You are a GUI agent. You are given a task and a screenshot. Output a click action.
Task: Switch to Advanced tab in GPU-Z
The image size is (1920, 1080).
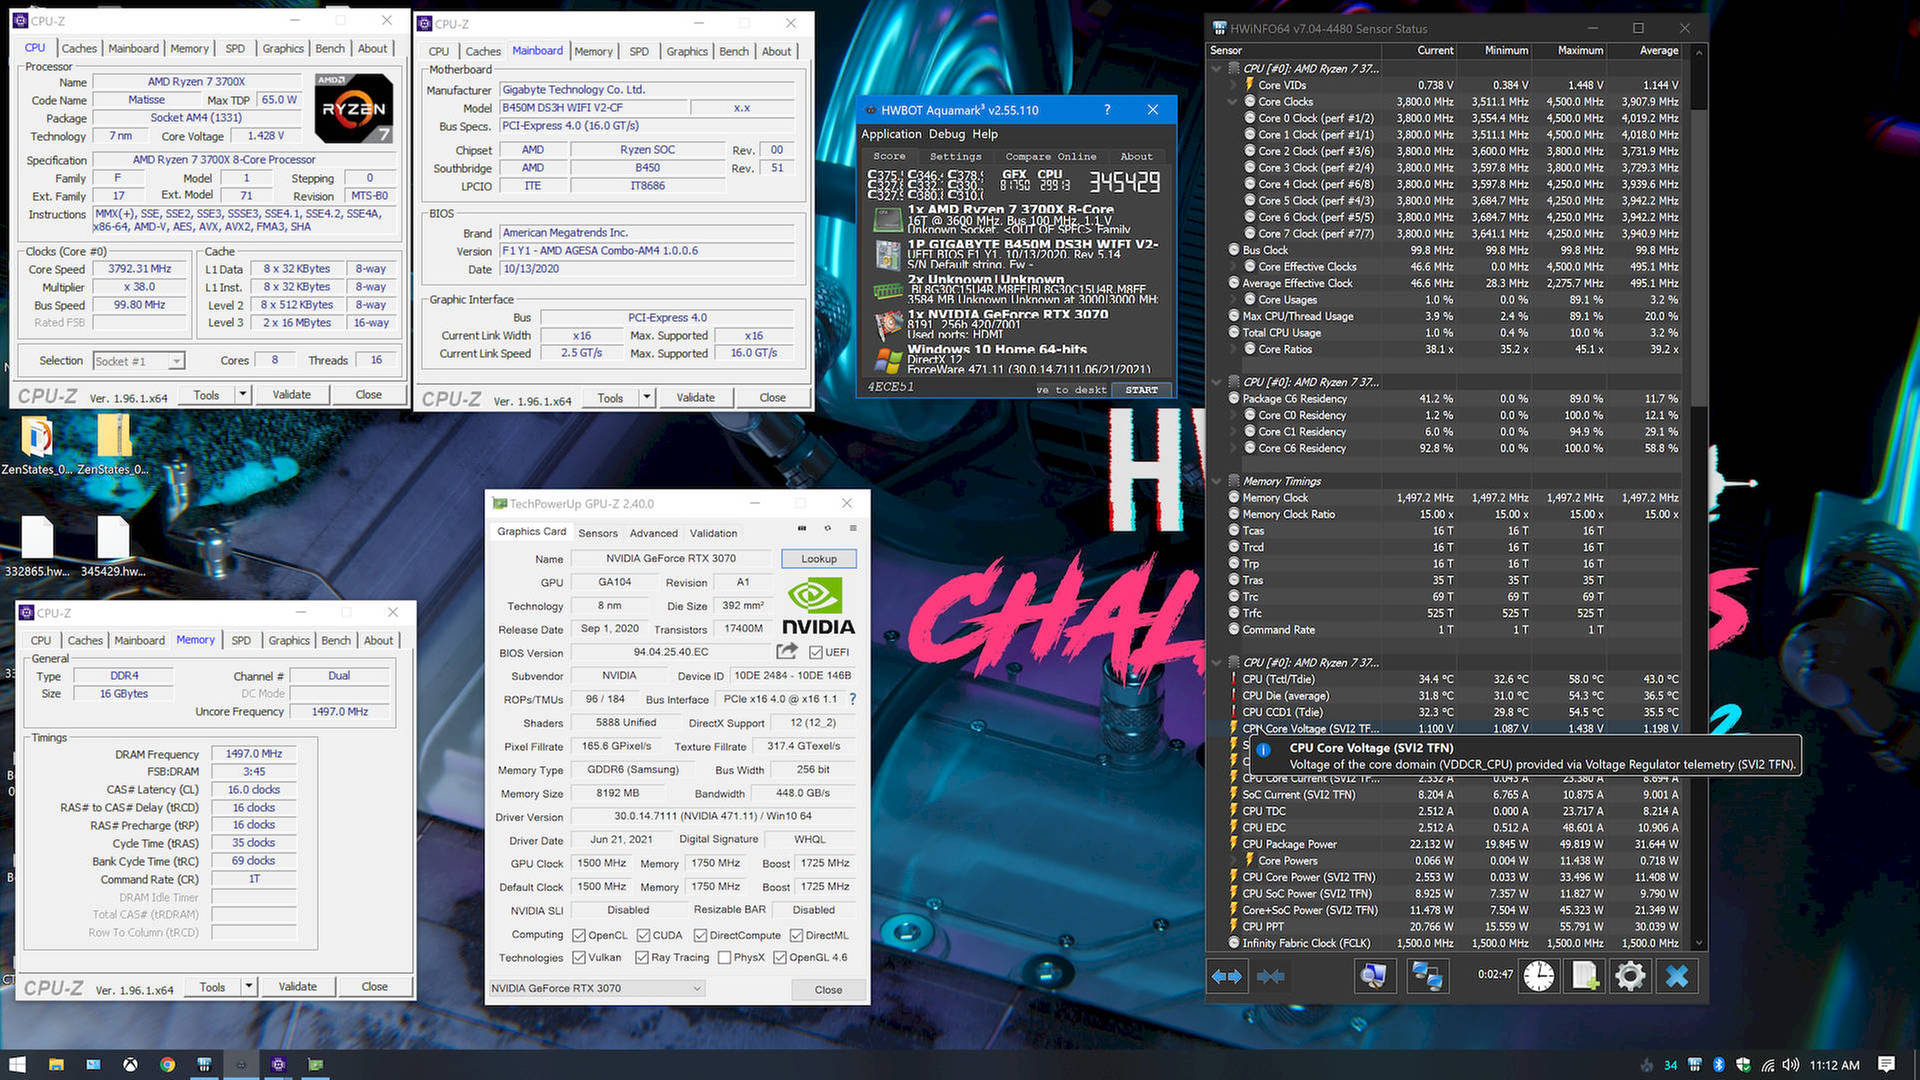pos(654,533)
